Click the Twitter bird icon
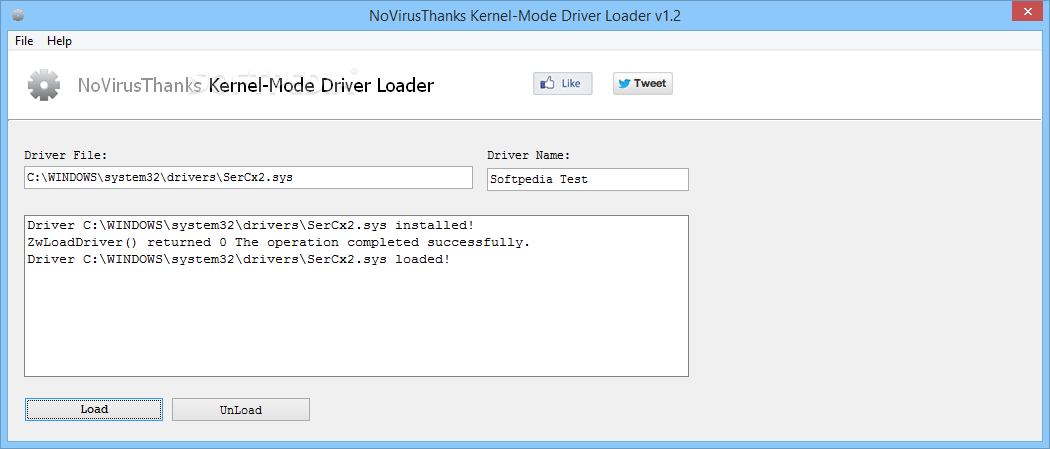 point(624,84)
